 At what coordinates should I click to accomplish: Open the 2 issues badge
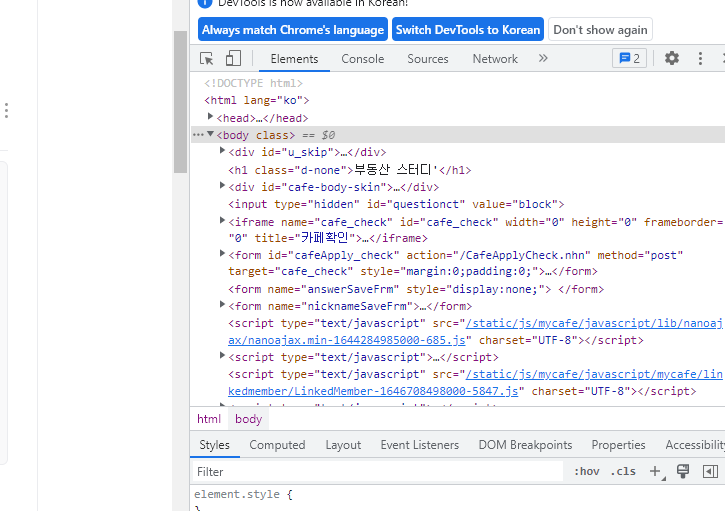[x=629, y=59]
